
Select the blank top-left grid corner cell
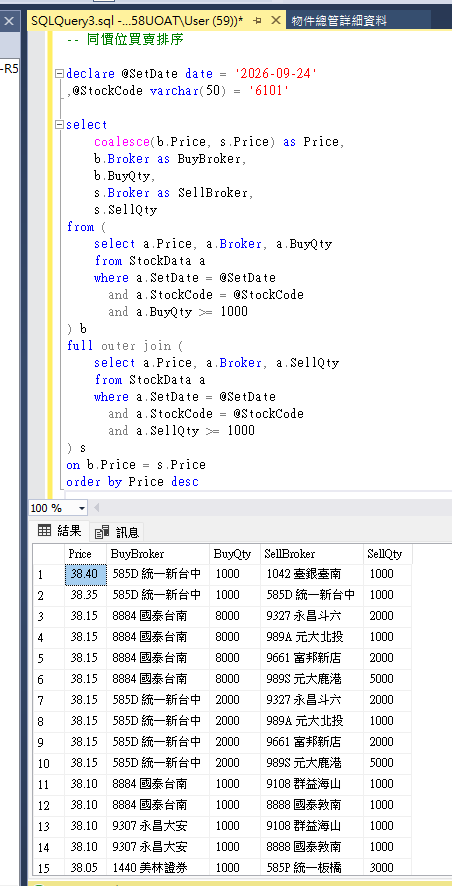(x=49, y=554)
